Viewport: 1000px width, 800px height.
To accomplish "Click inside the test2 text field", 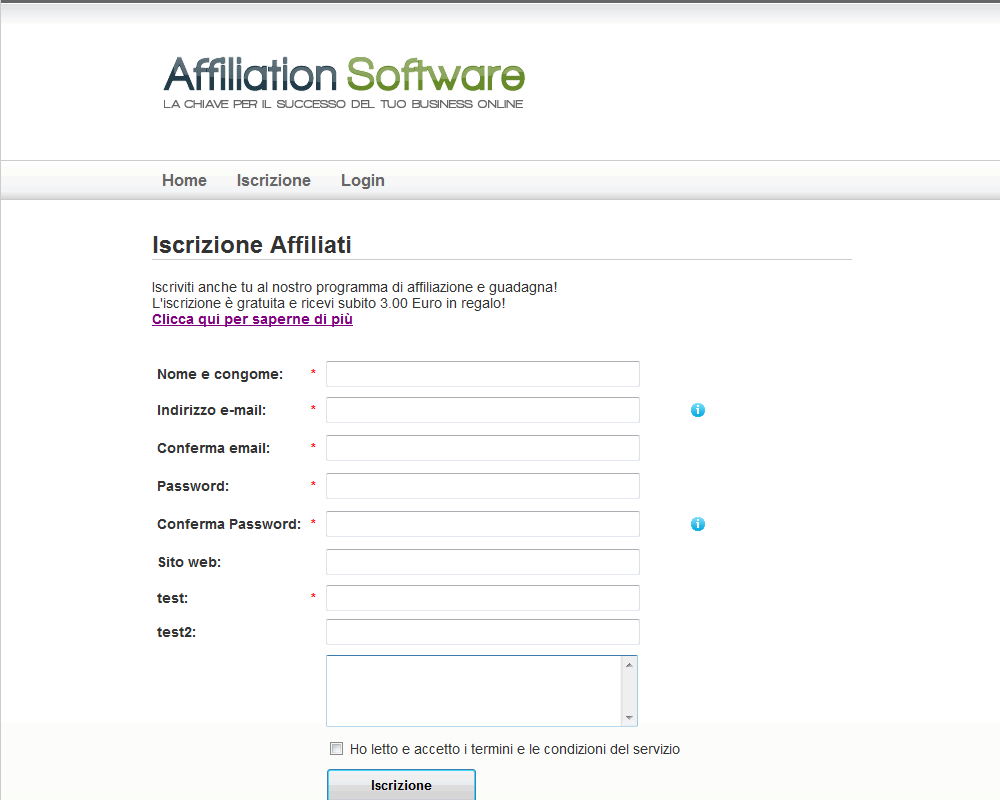I will pos(482,632).
